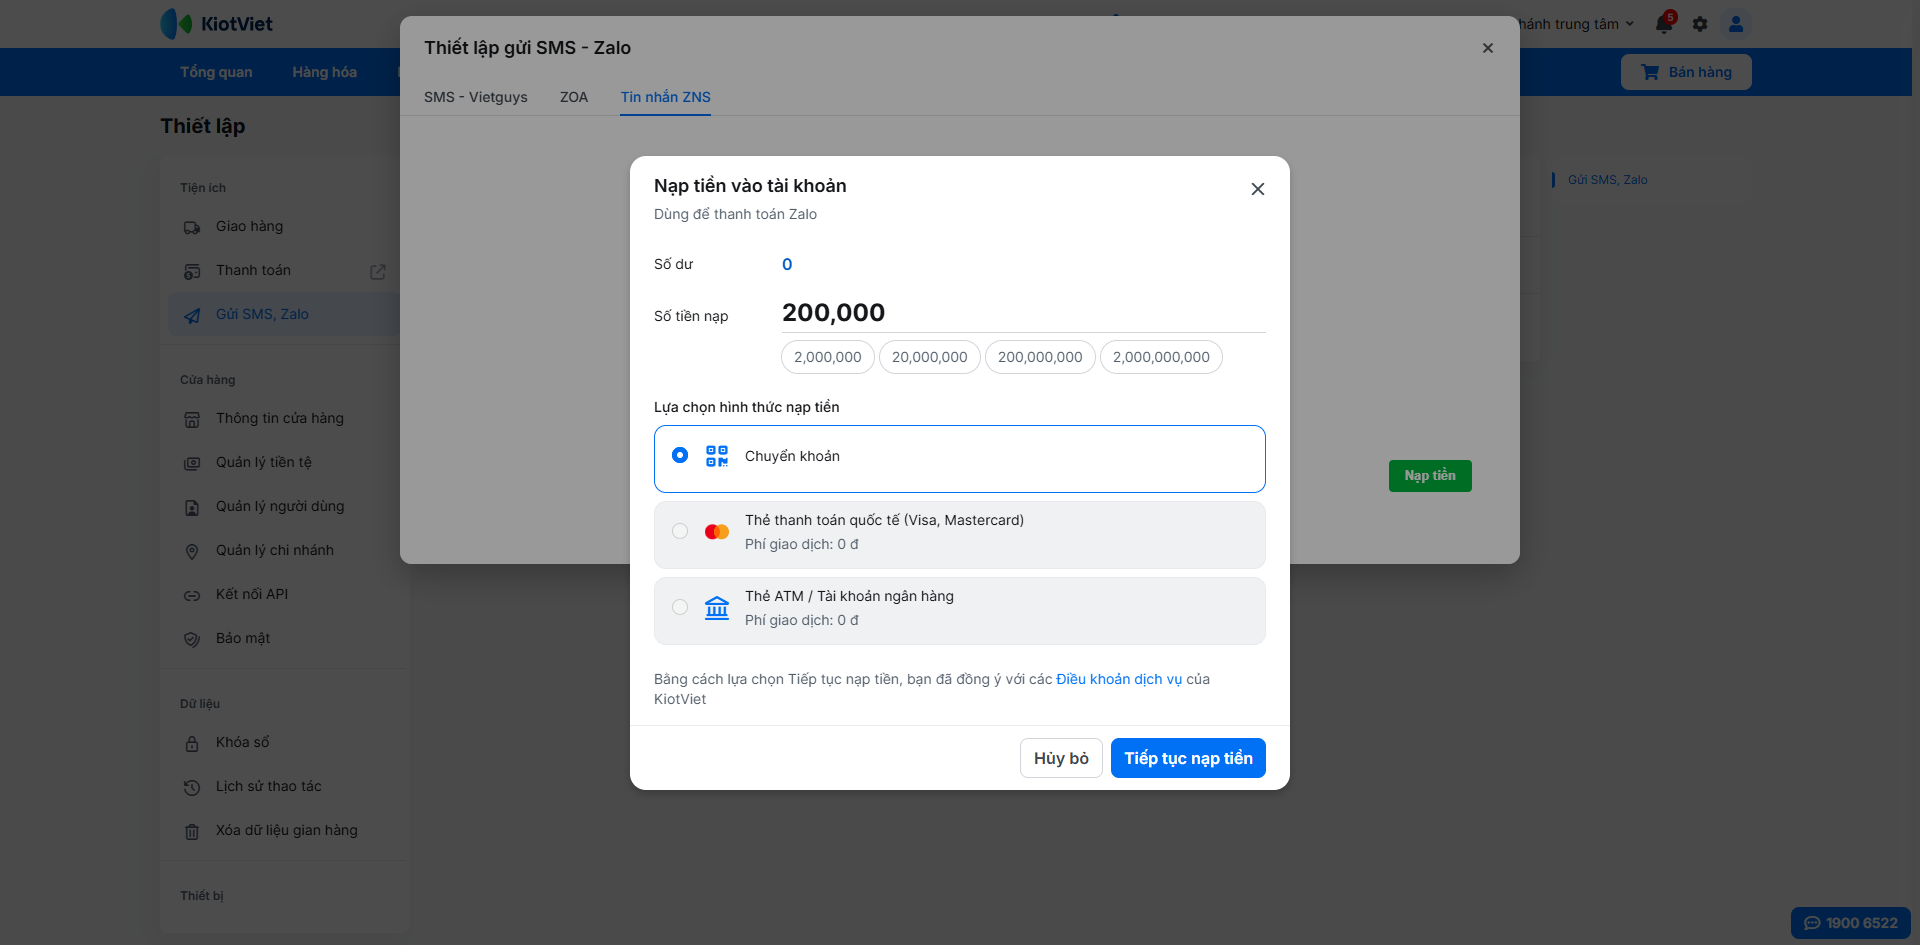
Task: Click the Thanh toán sidebar icon
Action: tap(192, 272)
